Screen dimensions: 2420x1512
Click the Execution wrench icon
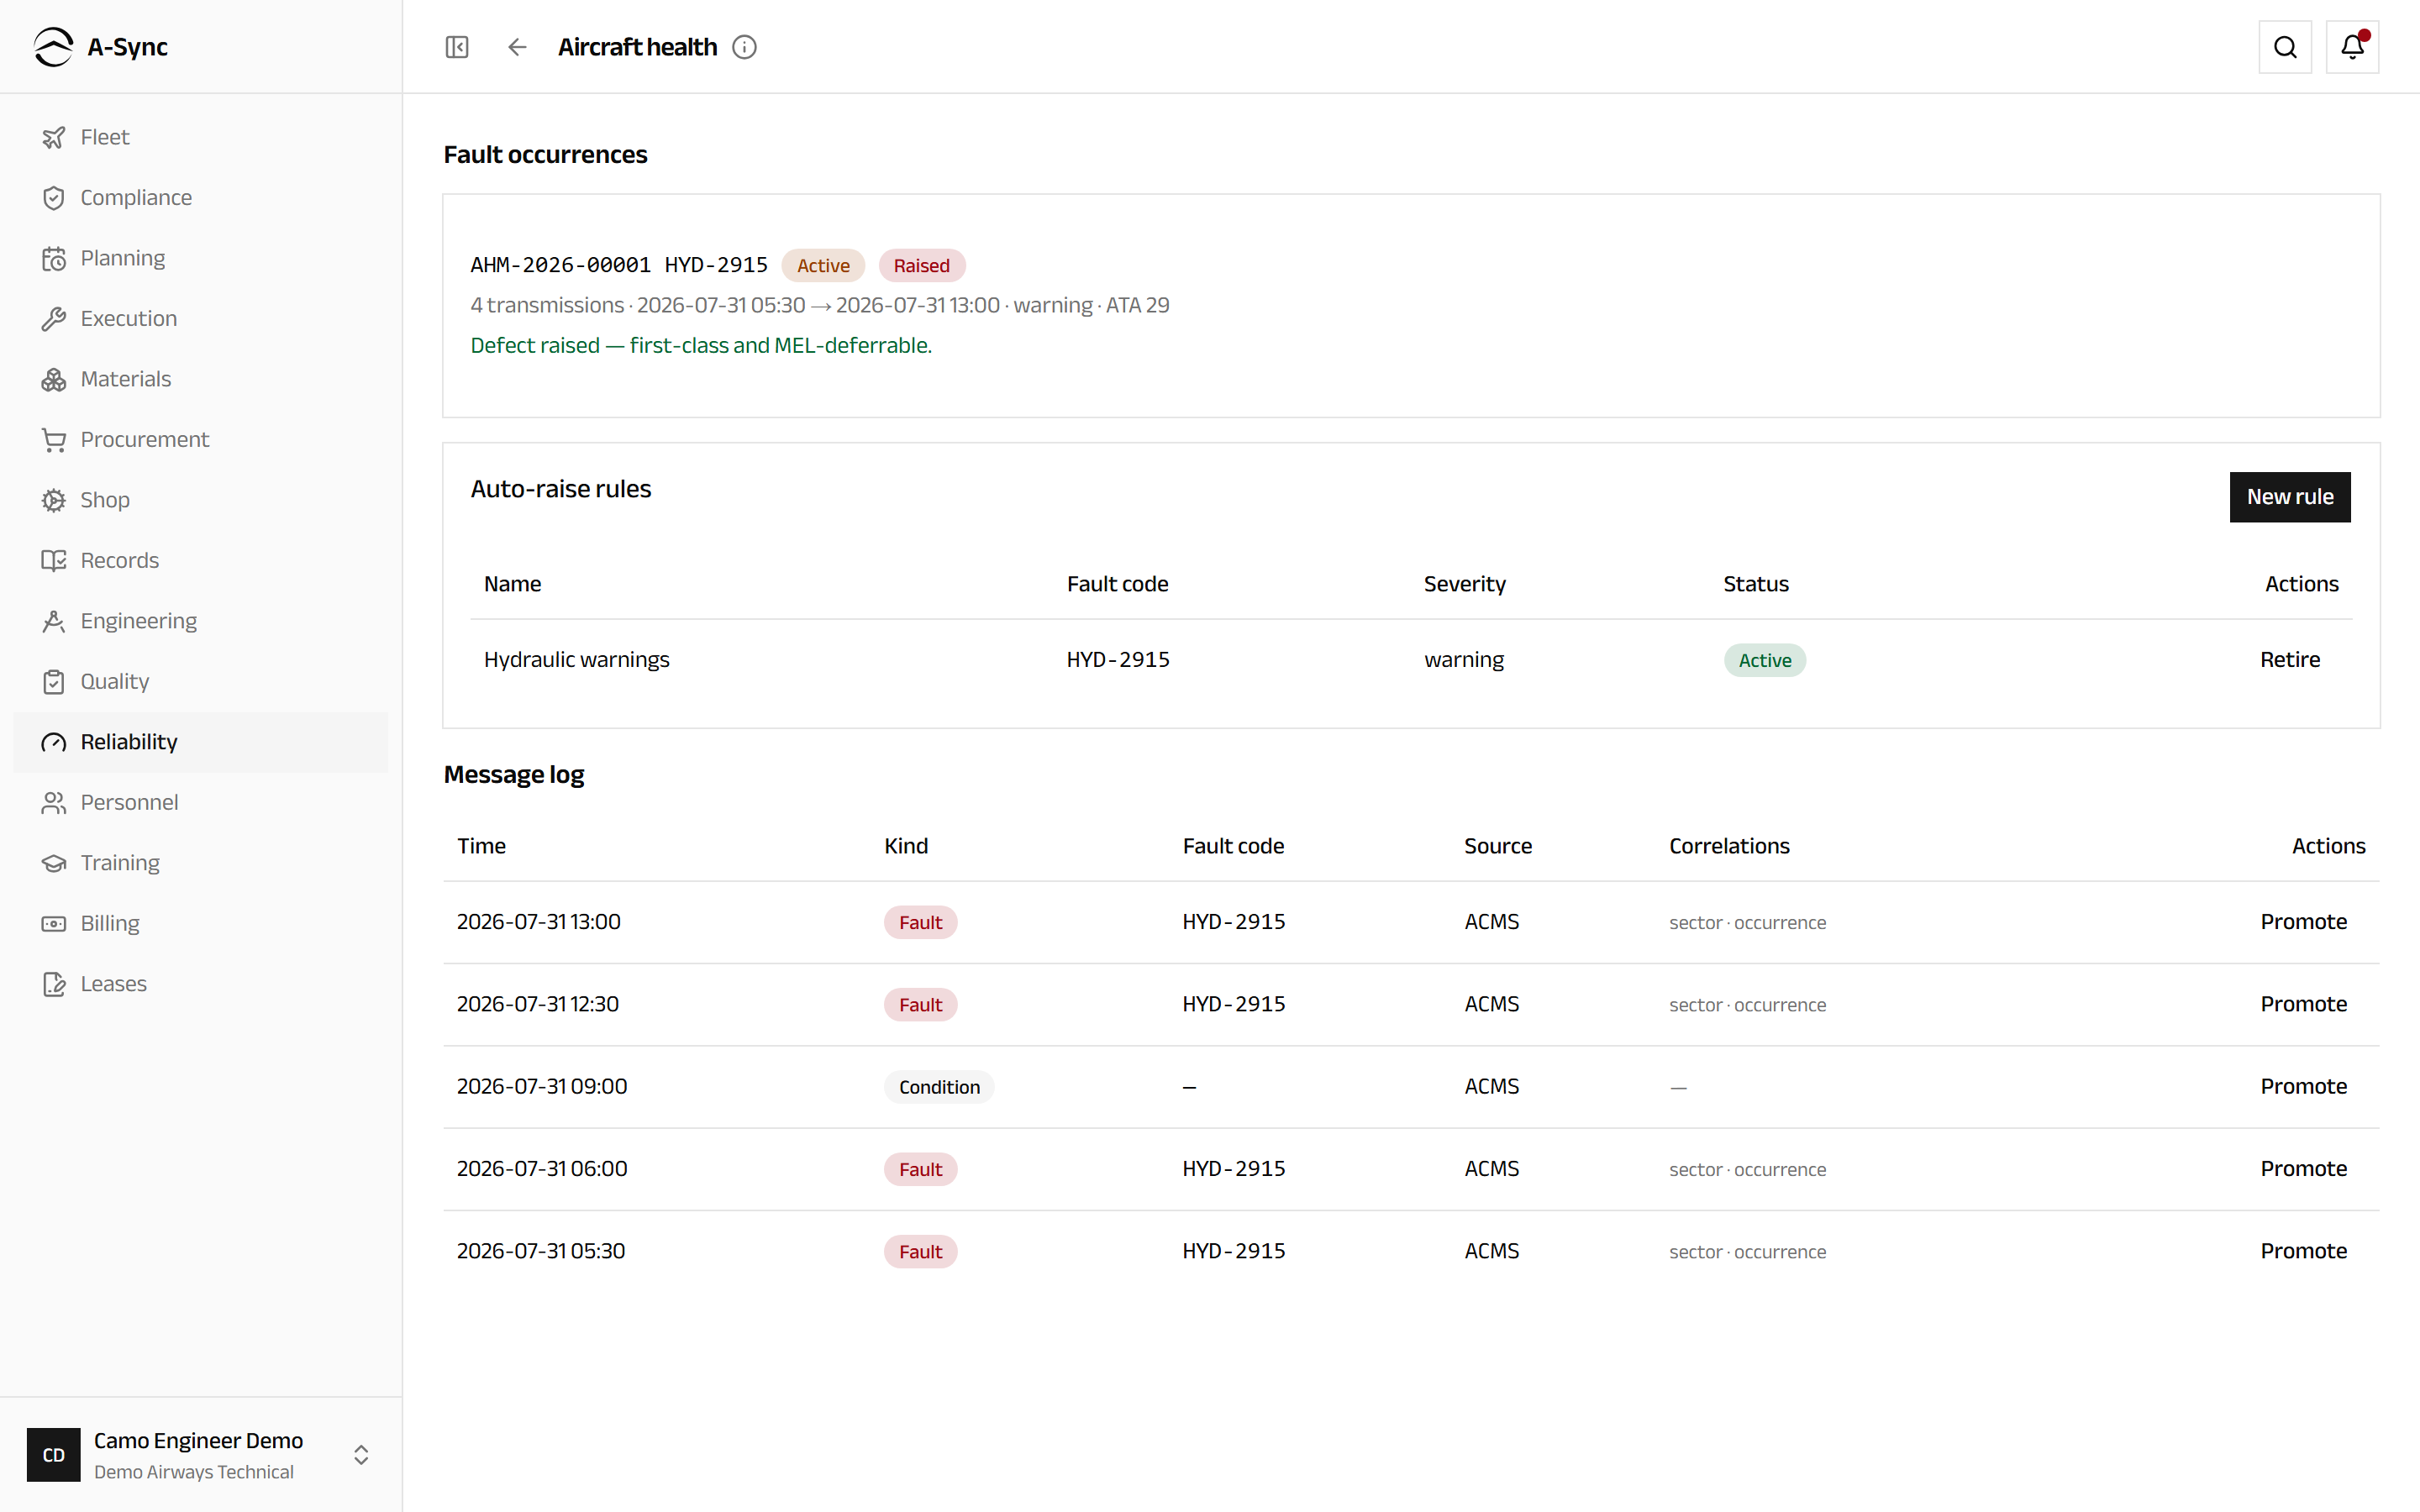54,319
